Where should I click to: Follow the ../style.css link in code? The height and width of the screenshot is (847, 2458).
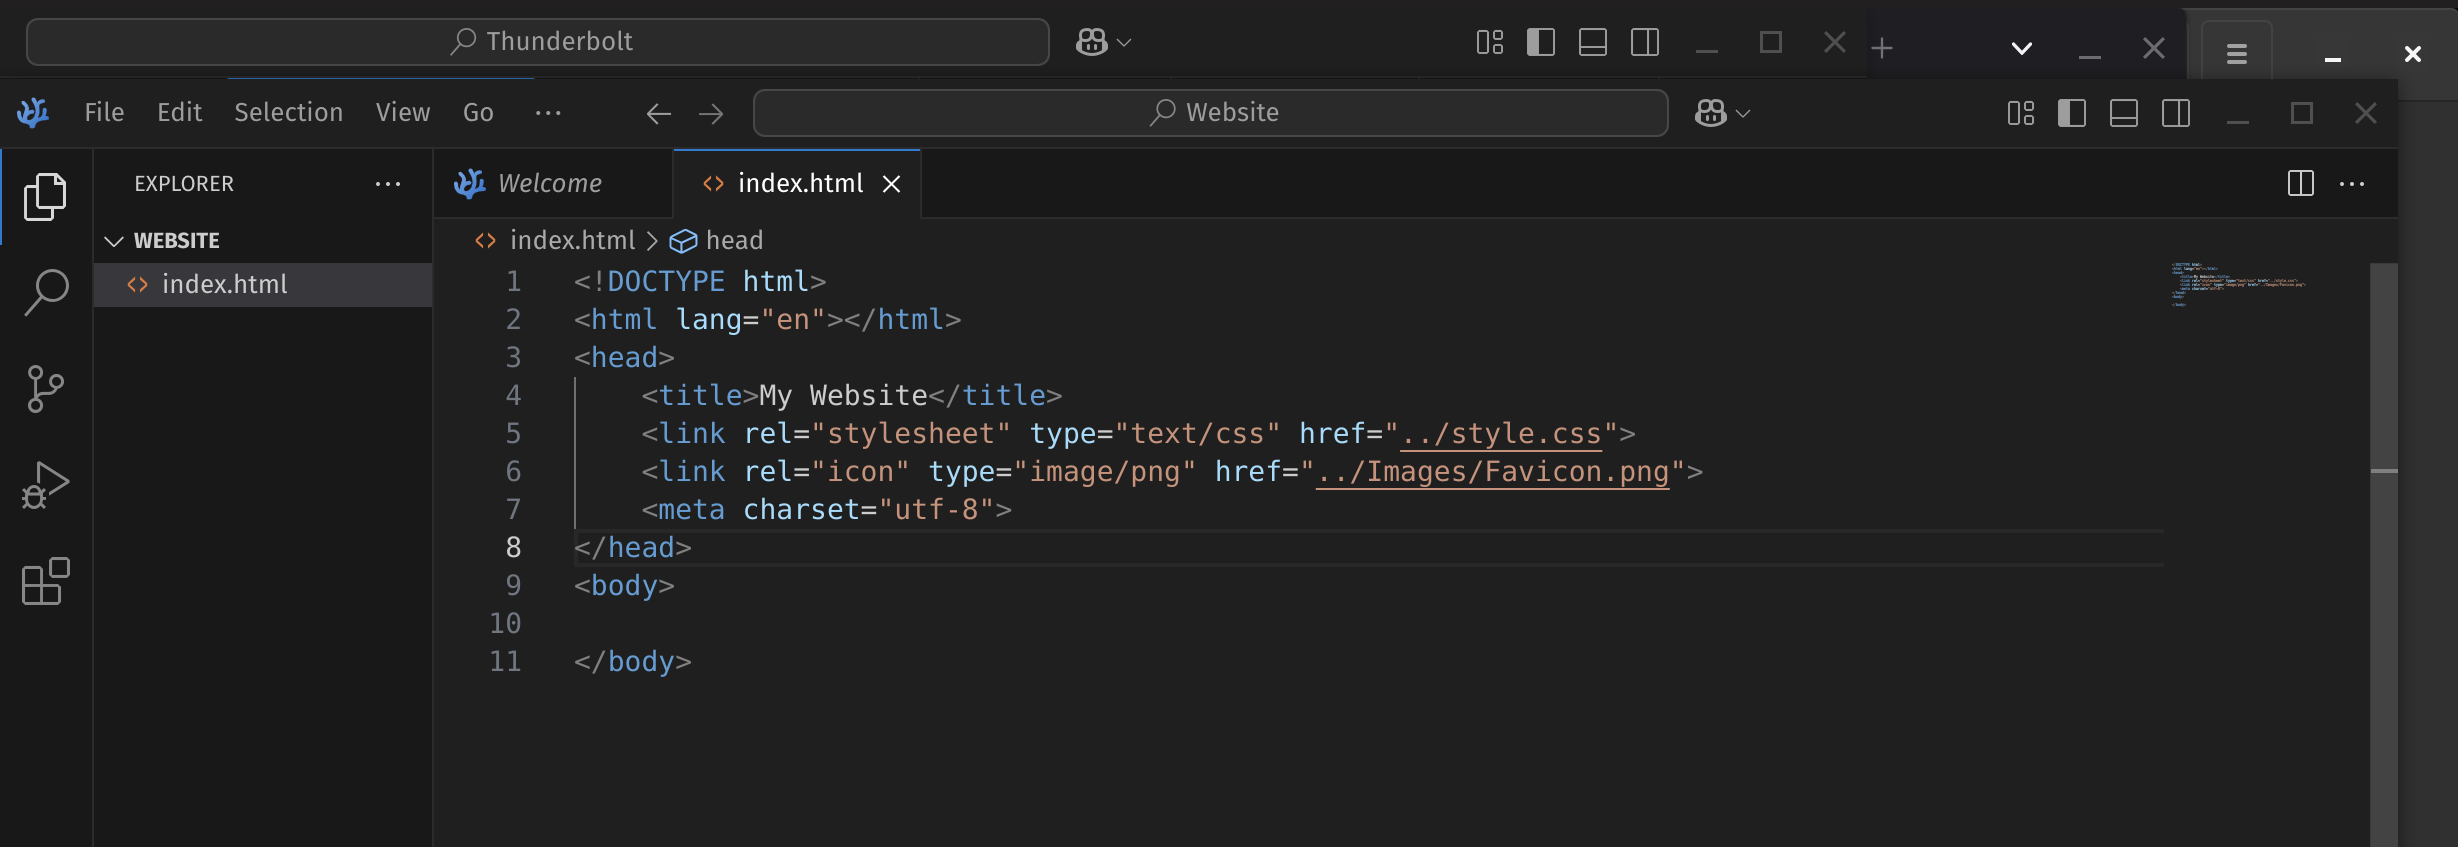1501,434
